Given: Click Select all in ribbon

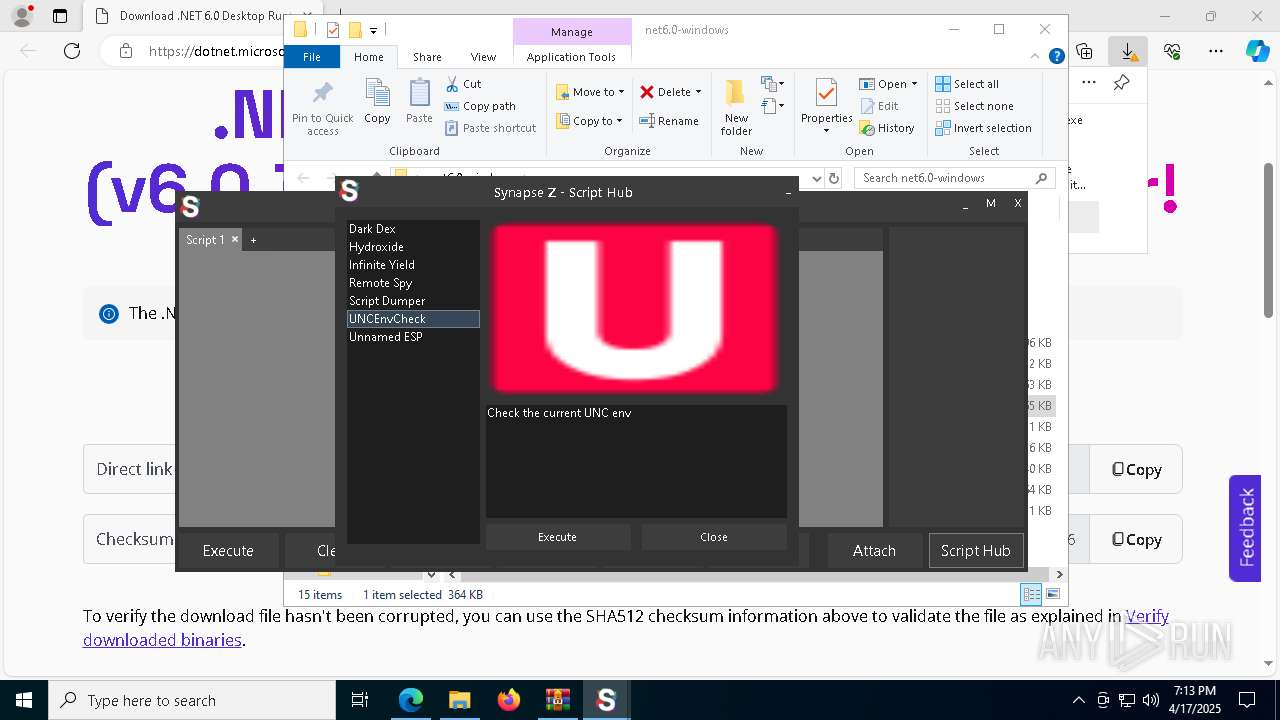Looking at the screenshot, I should [x=967, y=84].
